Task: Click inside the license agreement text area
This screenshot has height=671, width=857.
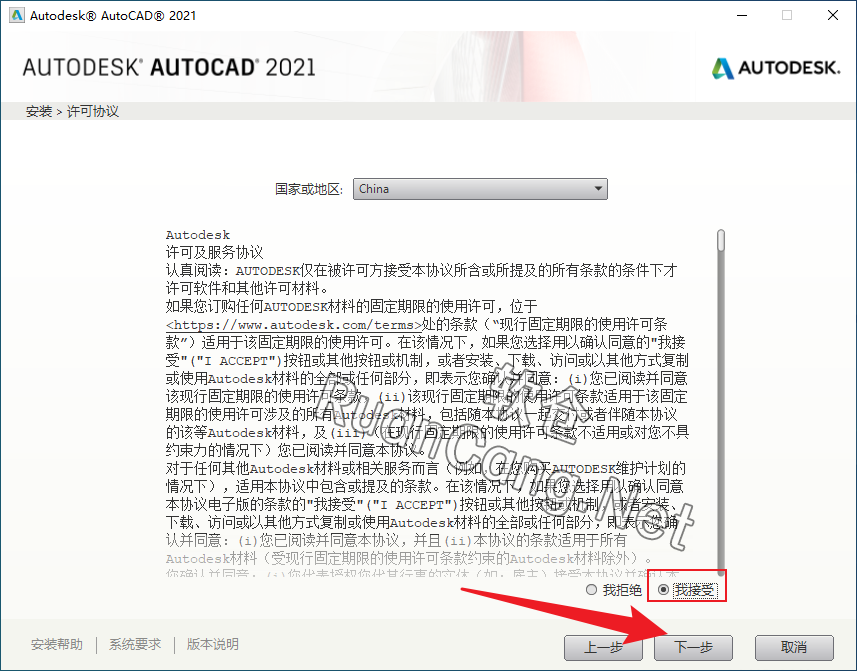Action: [430, 400]
